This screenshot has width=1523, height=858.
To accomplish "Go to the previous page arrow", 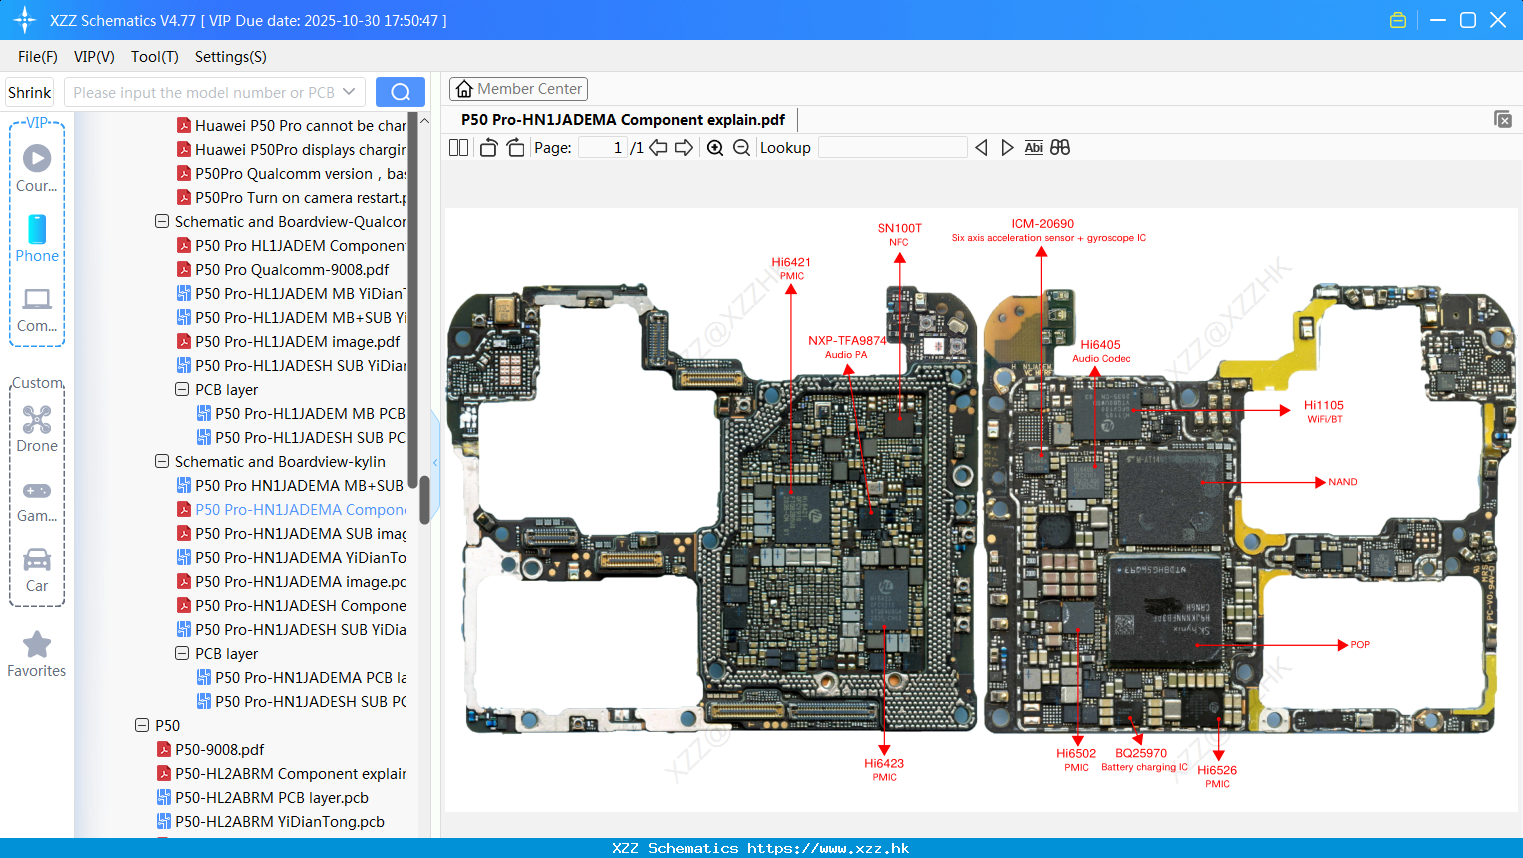I will coord(658,148).
